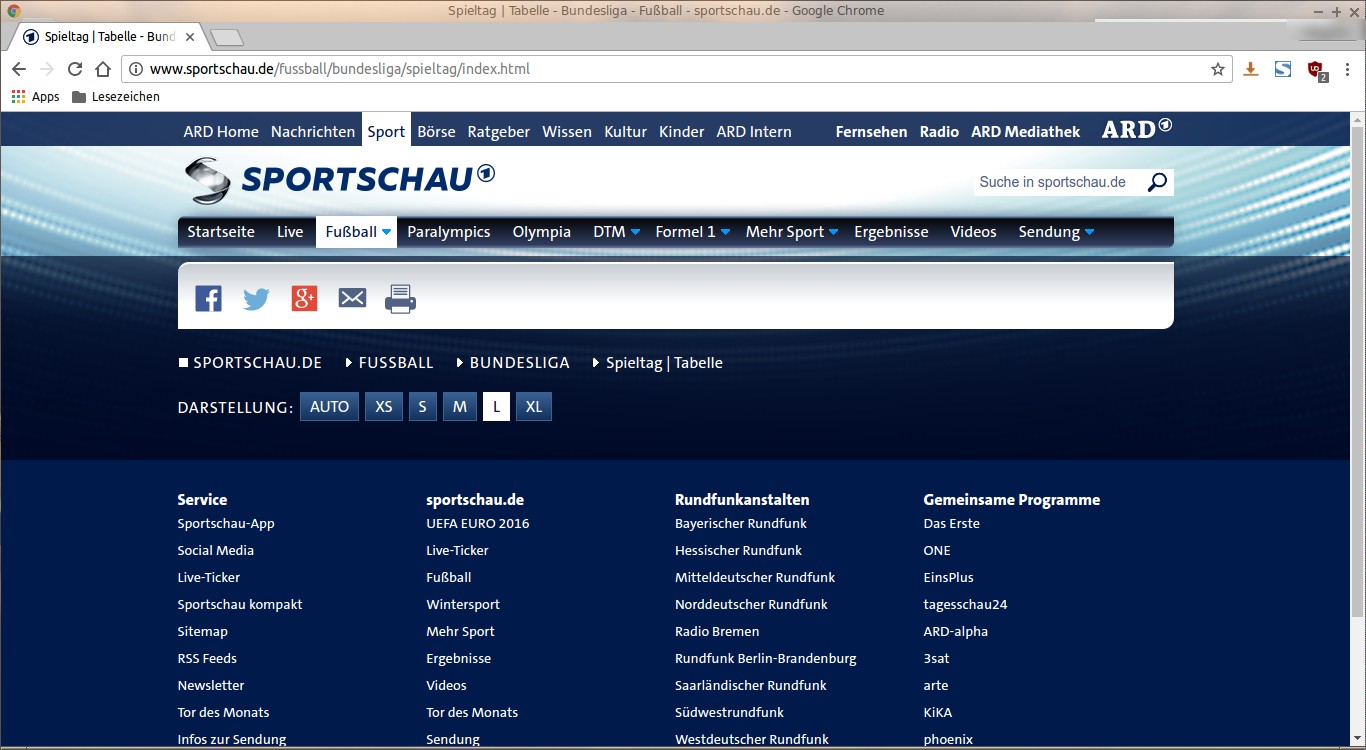
Task: Print the page using printer icon
Action: coord(400,298)
